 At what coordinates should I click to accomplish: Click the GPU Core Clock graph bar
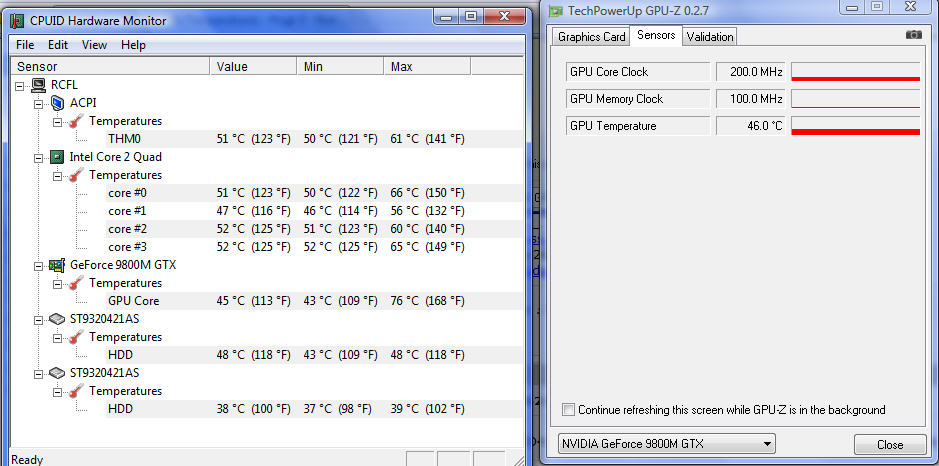tap(856, 72)
